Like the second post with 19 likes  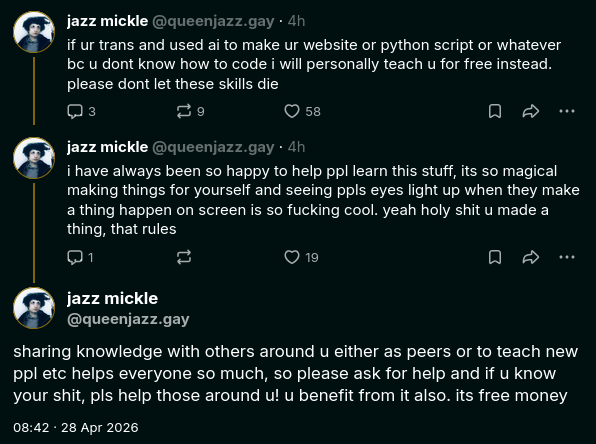(301, 257)
